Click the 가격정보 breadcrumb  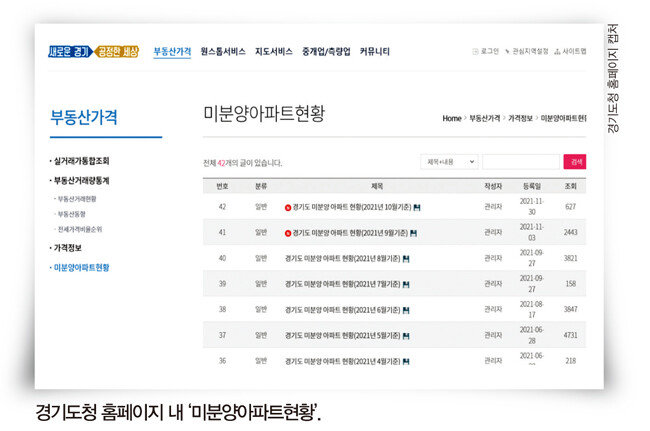coord(520,119)
